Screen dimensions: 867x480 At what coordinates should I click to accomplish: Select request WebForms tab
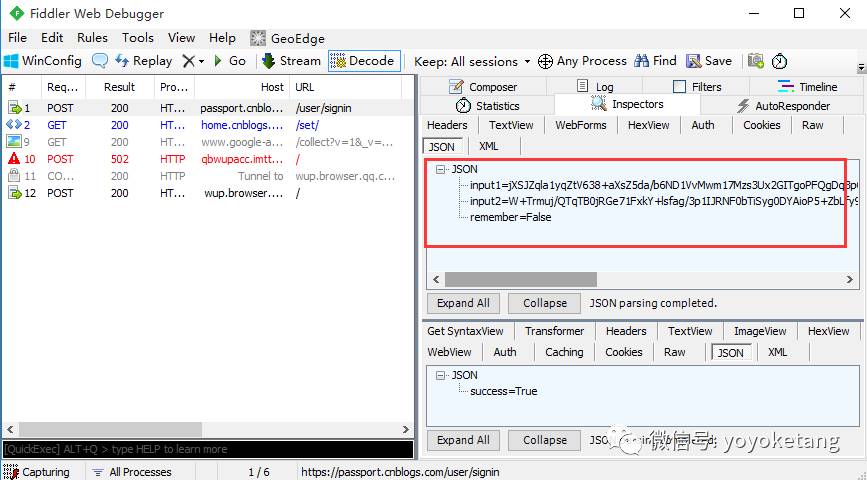tap(581, 125)
